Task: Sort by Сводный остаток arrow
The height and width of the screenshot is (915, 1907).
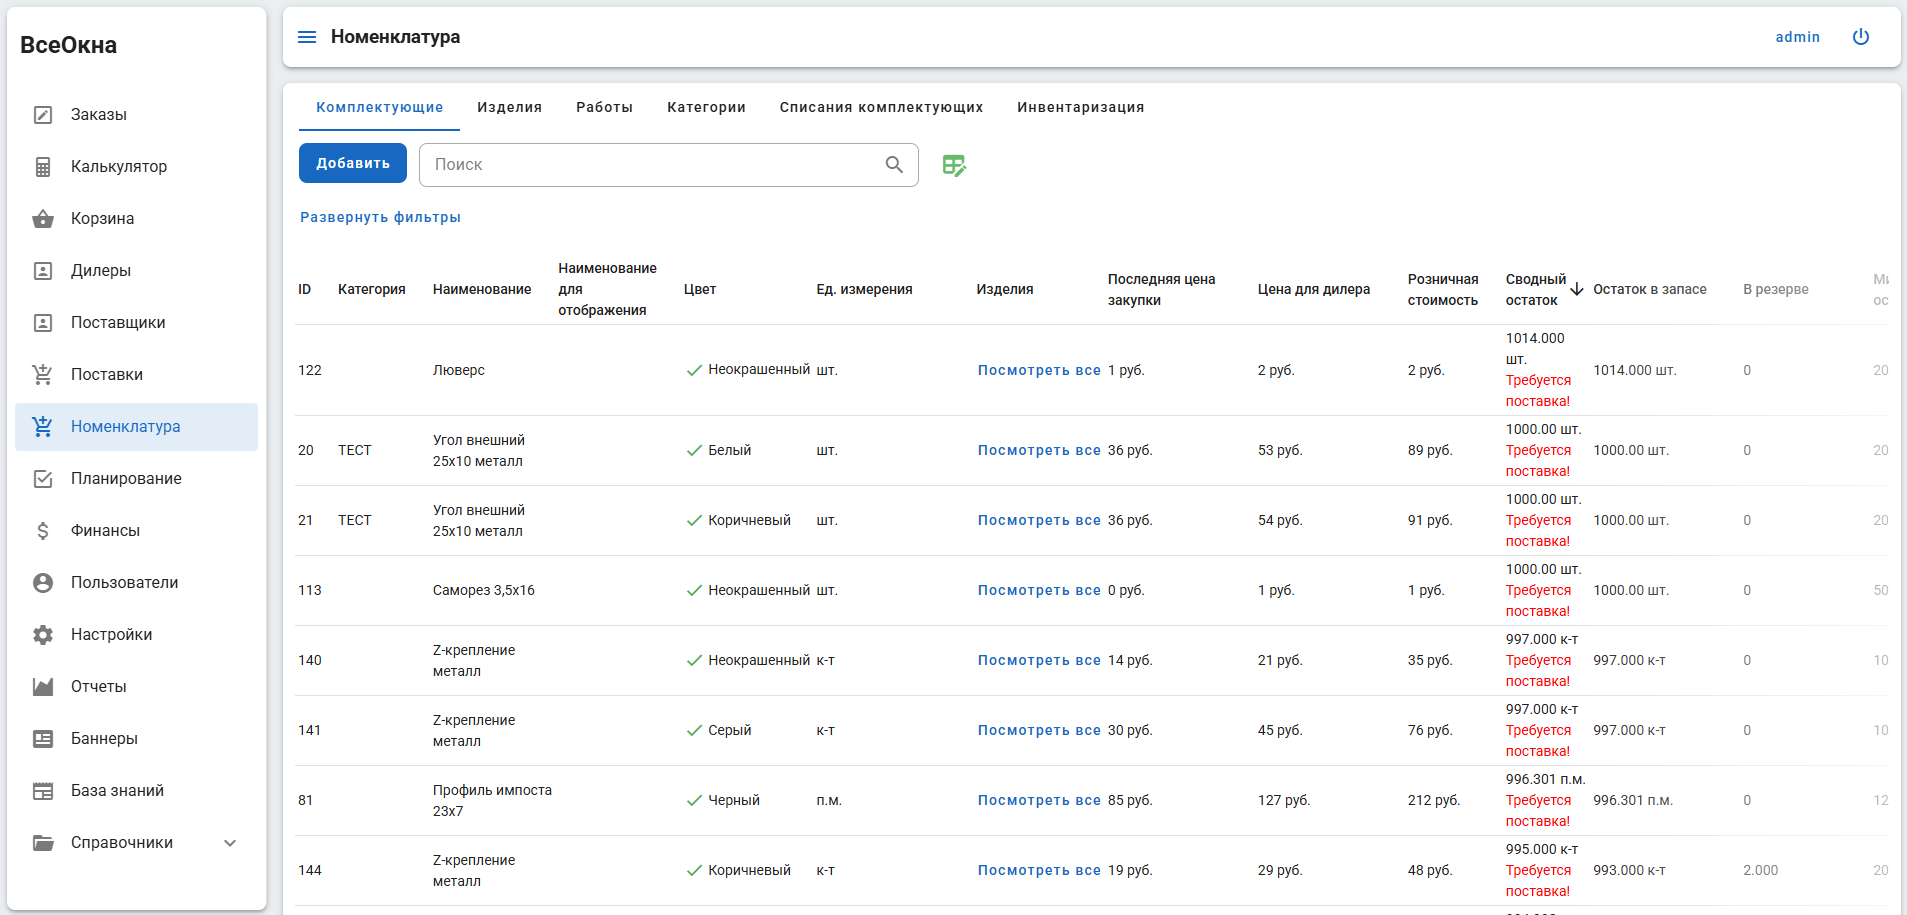Action: pyautogui.click(x=1577, y=289)
